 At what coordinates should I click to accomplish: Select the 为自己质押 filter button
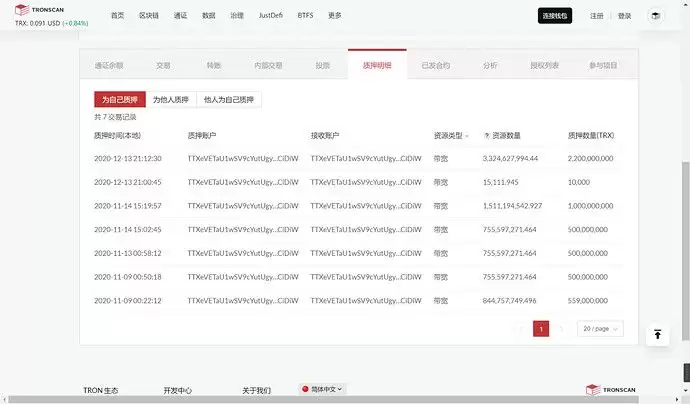coord(120,99)
